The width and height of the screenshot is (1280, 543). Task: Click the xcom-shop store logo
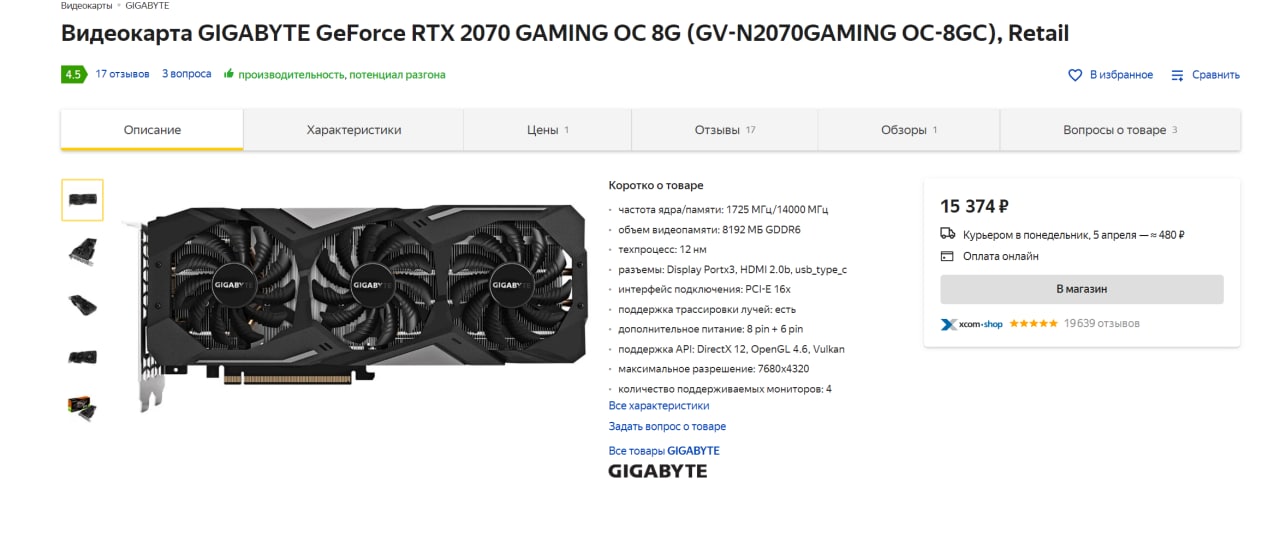pyautogui.click(x=972, y=324)
